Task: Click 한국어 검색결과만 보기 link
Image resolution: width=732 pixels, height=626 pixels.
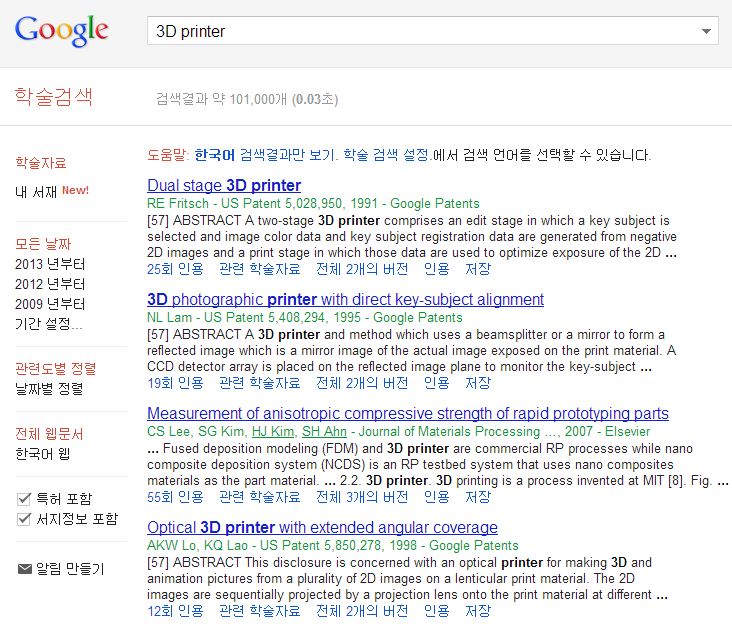Action: point(264,155)
